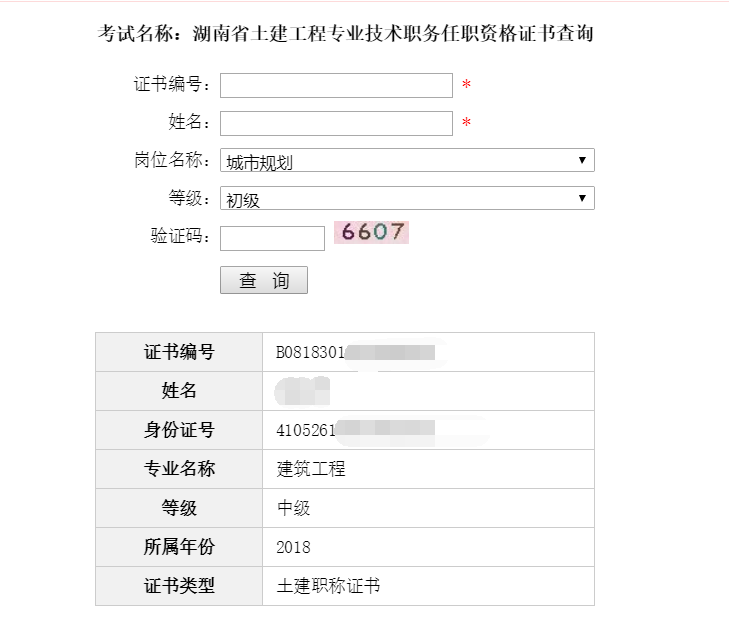Open the 岗位名称 dropdown showing 城市规划
This screenshot has width=729, height=622.
tap(407, 161)
